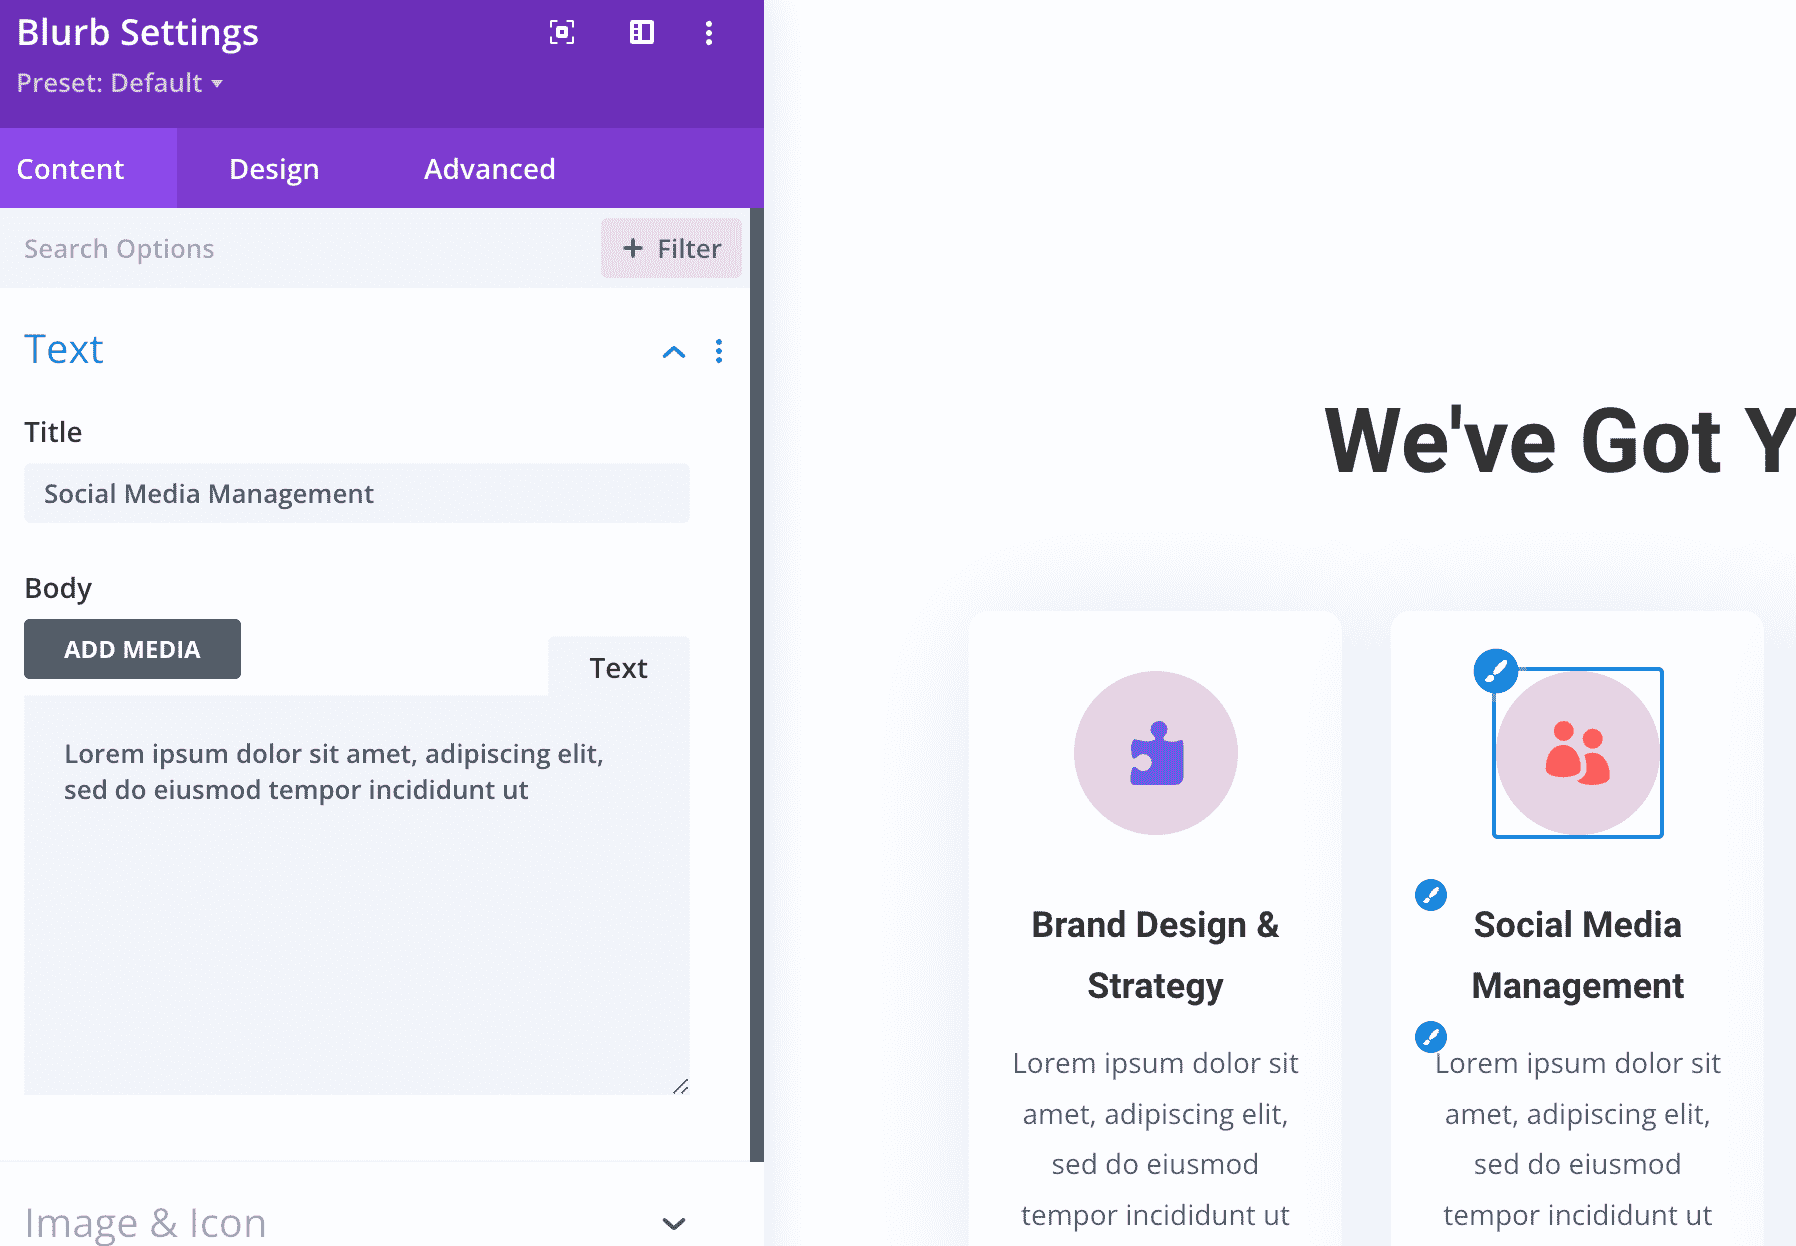Focus the Search Options field
Image resolution: width=1796 pixels, height=1246 pixels.
pyautogui.click(x=300, y=248)
